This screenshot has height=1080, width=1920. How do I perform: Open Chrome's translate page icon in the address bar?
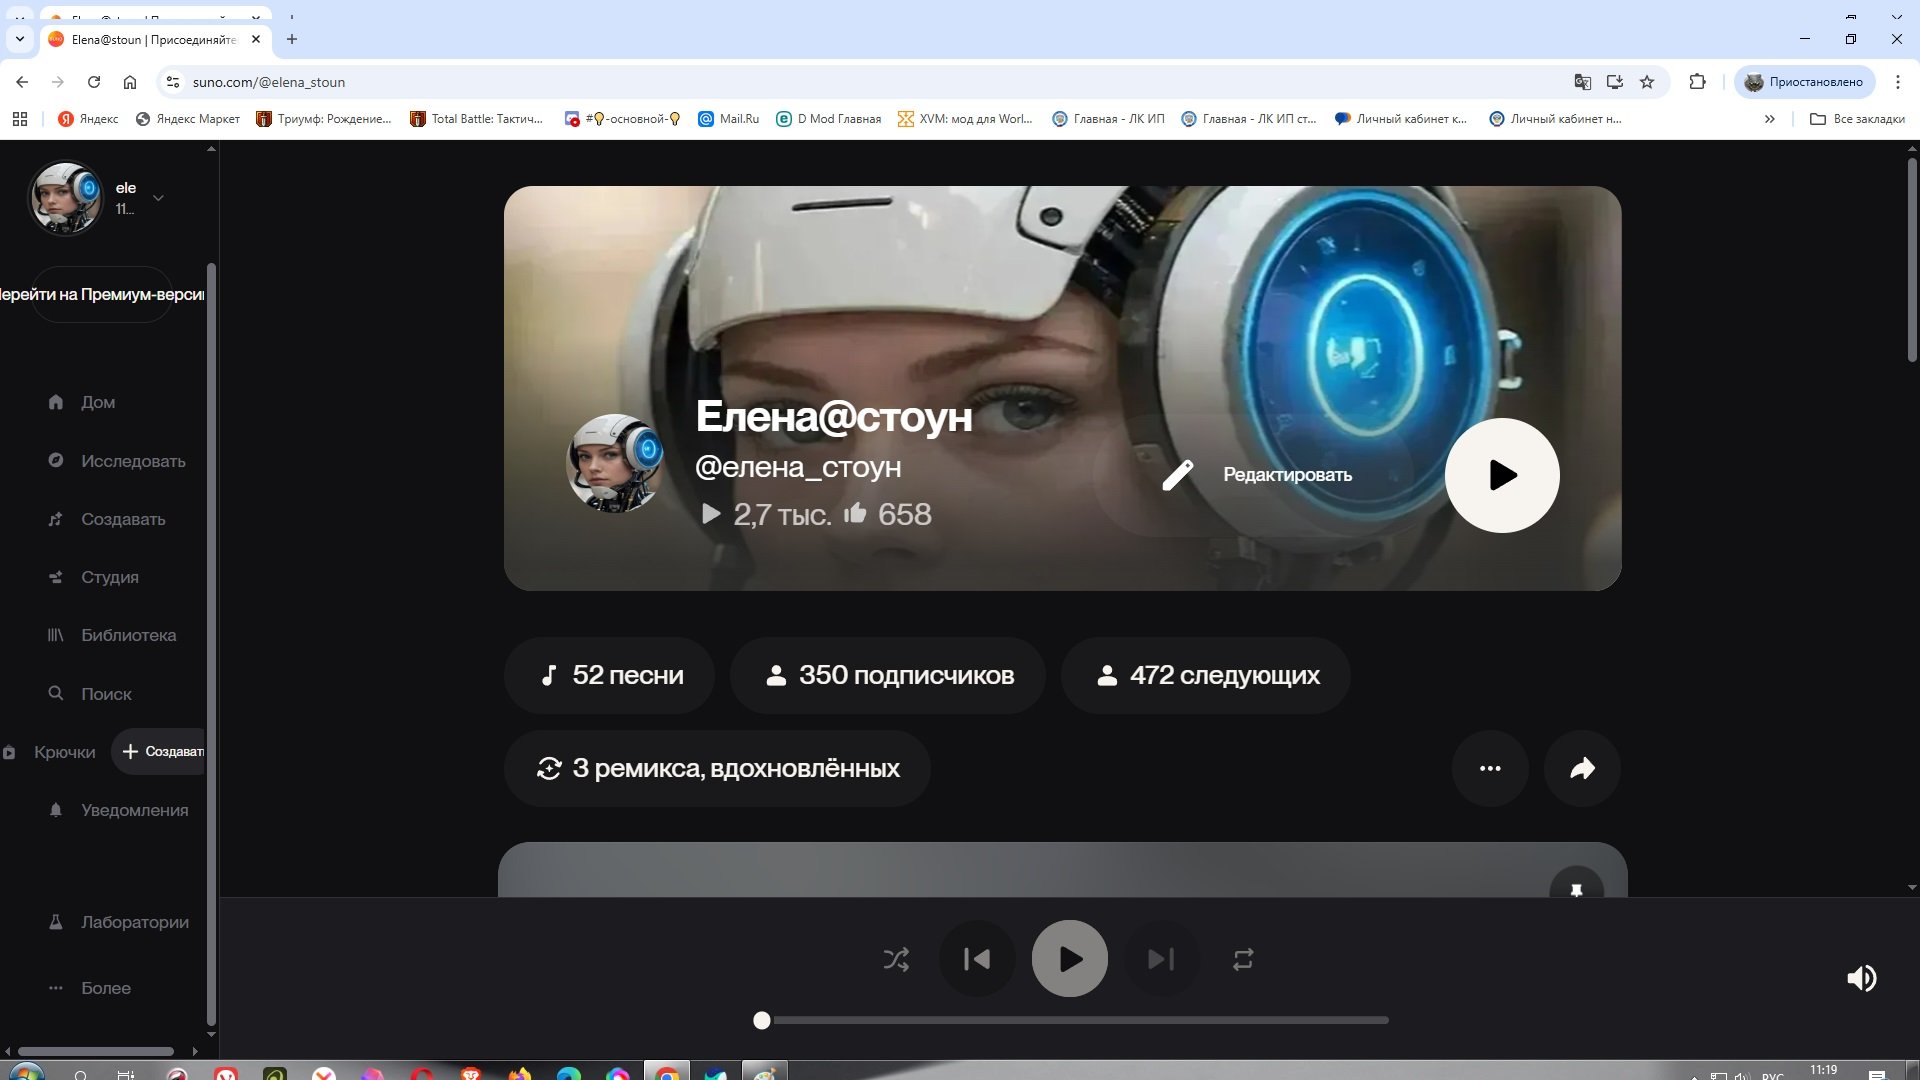(x=1582, y=82)
